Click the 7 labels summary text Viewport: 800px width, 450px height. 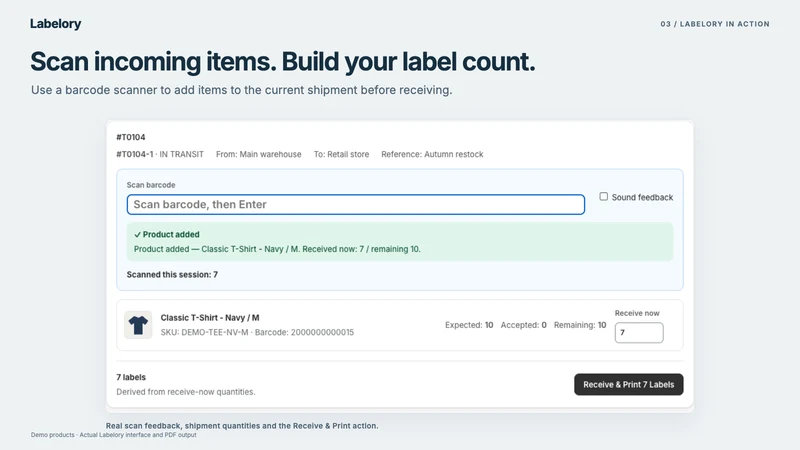coord(131,378)
